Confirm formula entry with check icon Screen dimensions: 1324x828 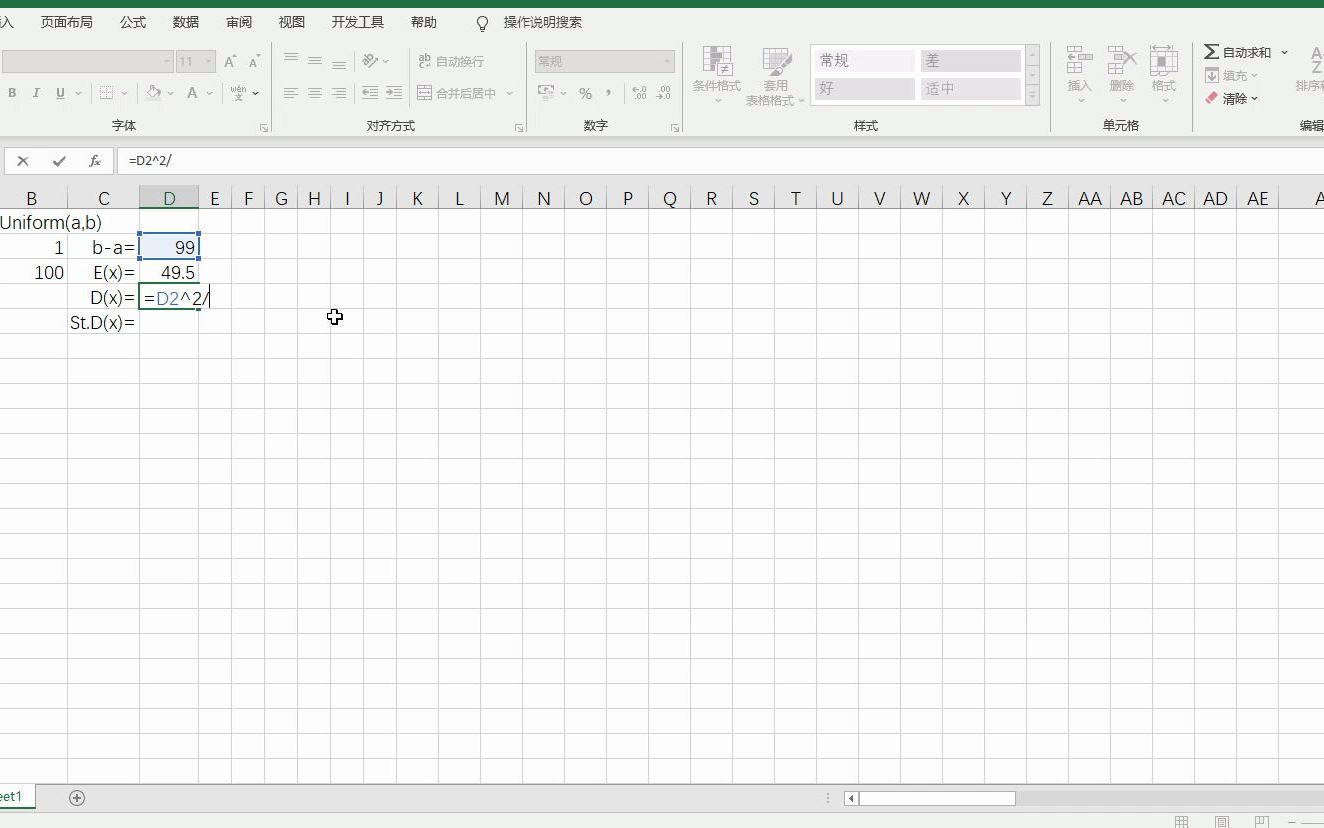point(59,161)
